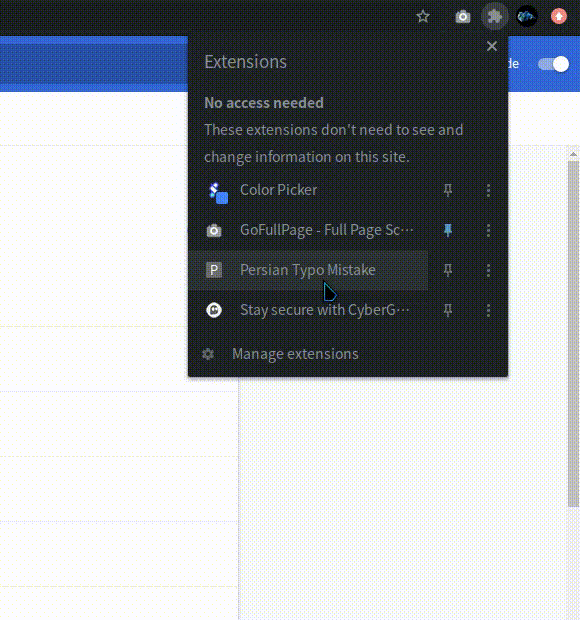Click the Persian Typo Mistake P icon
This screenshot has height=620, width=580.
click(x=214, y=270)
